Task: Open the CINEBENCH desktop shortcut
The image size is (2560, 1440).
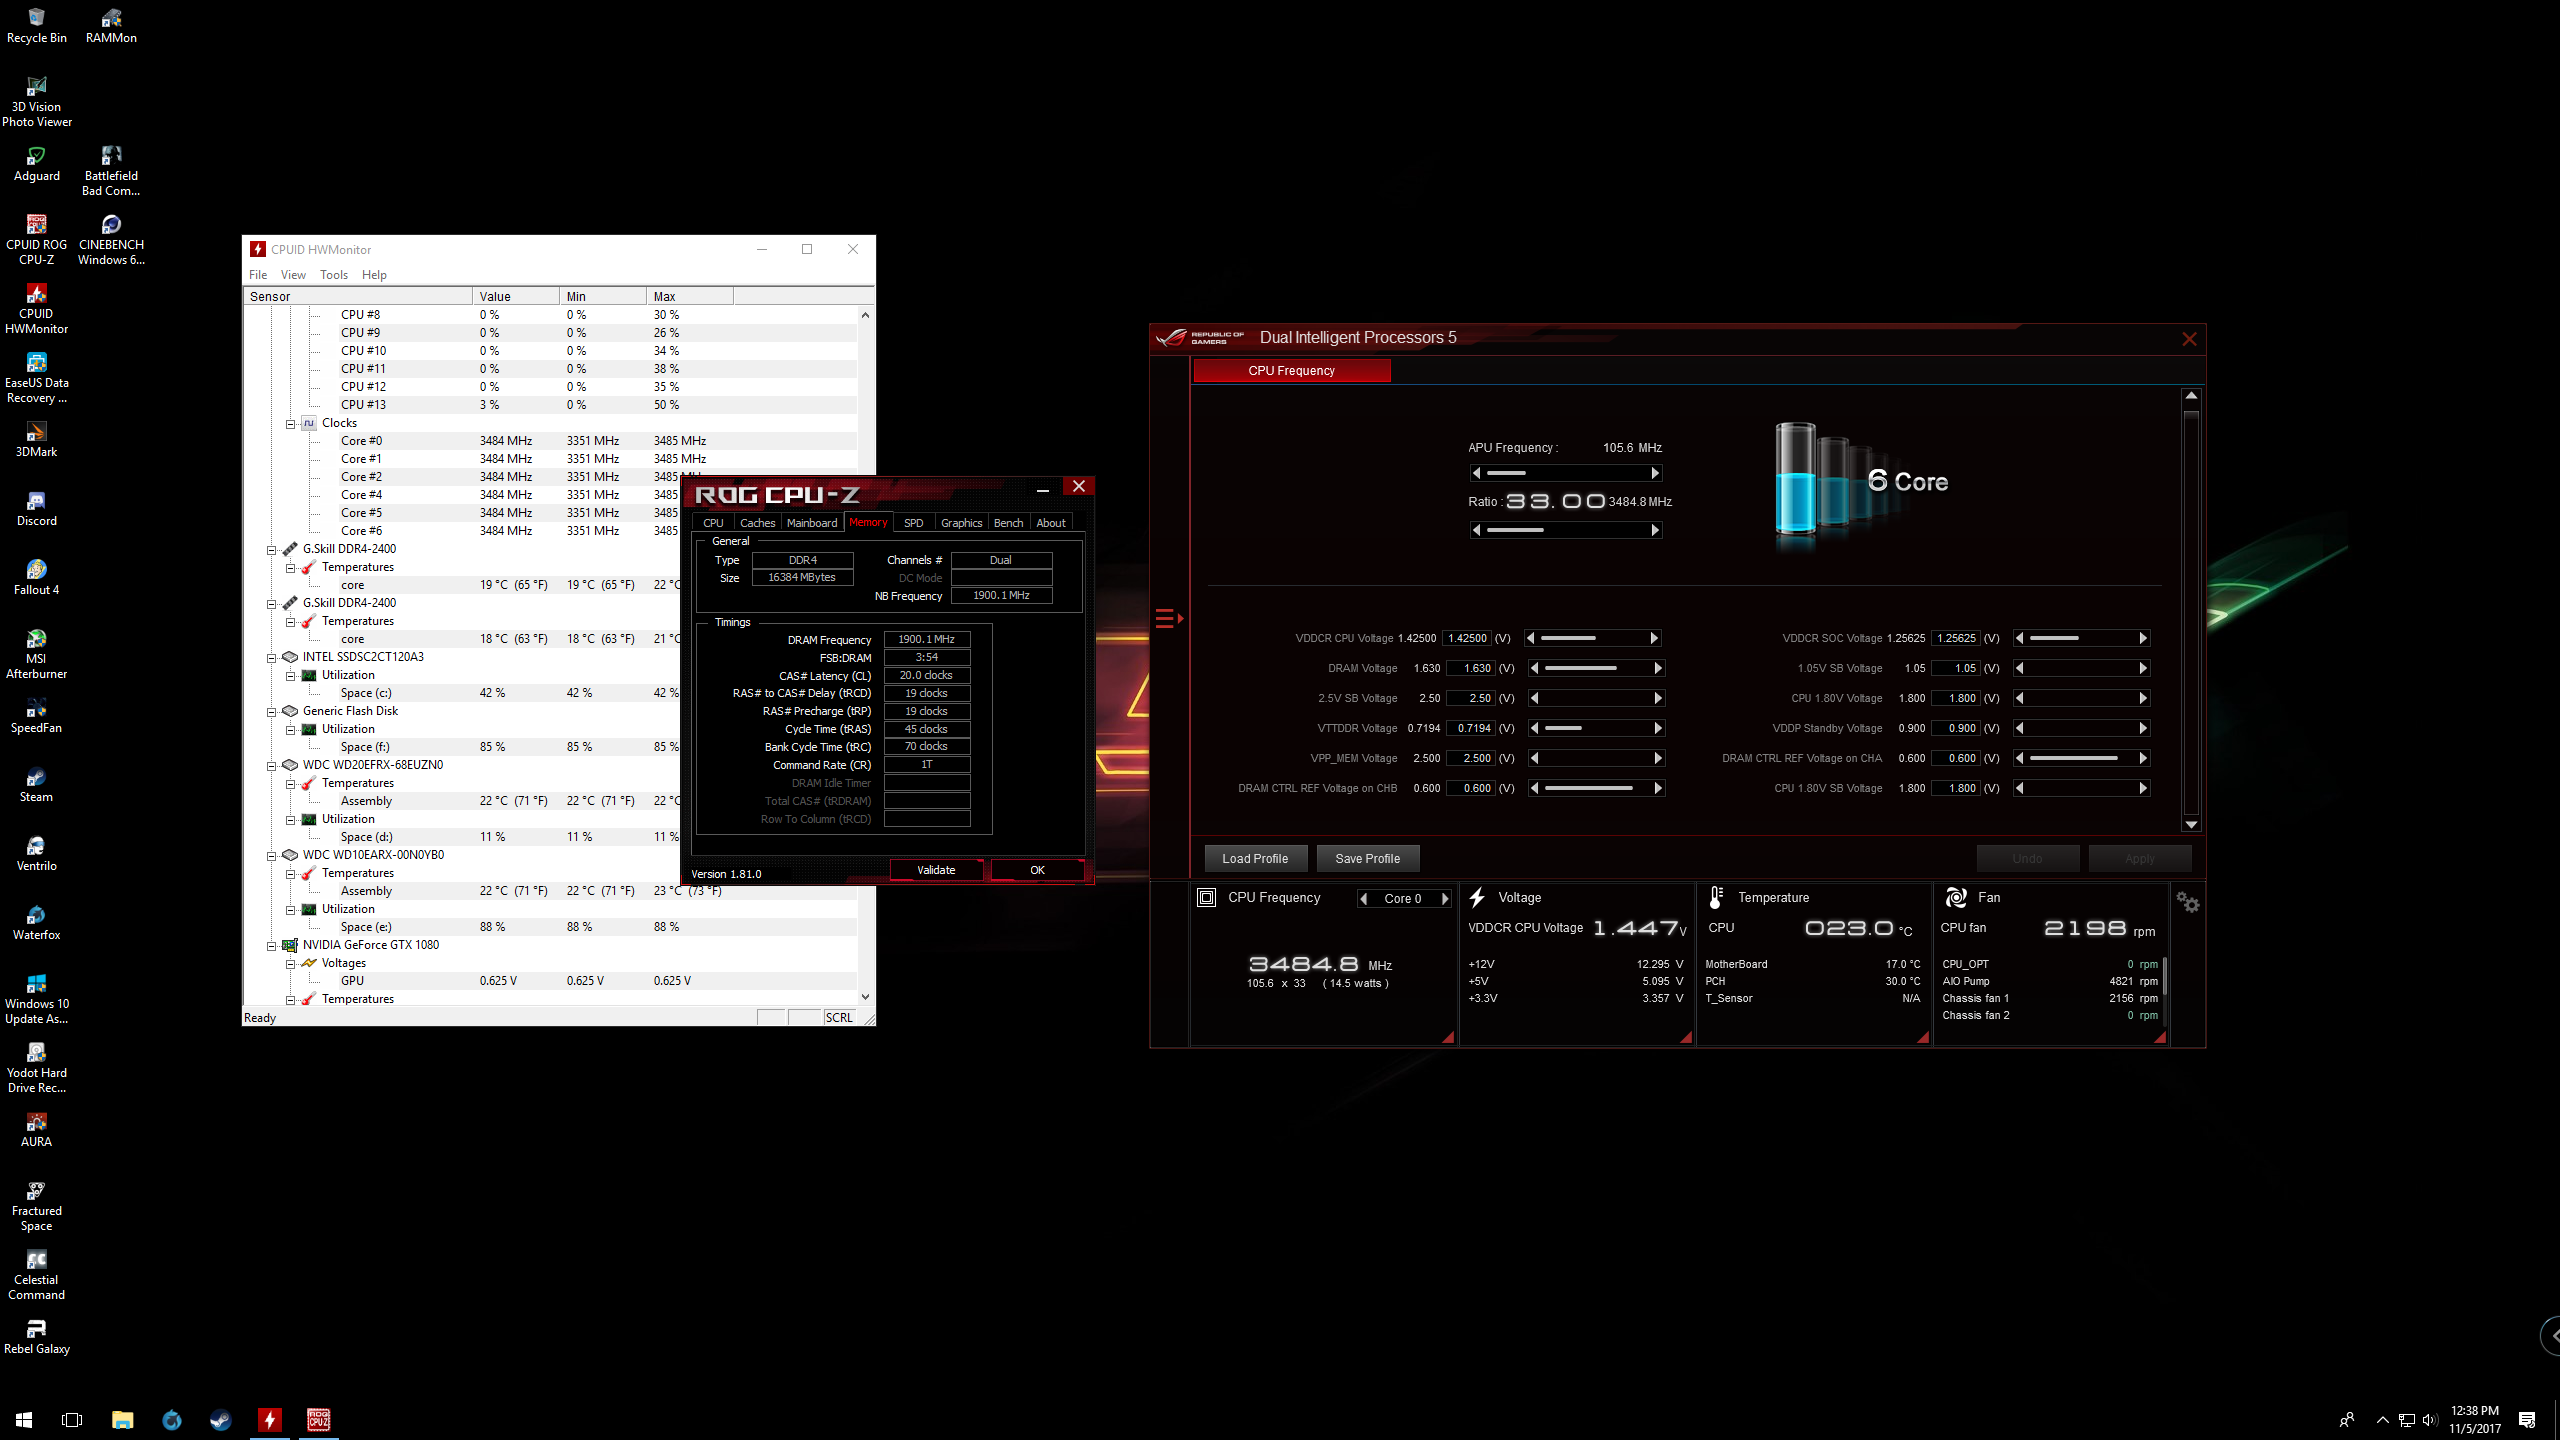Action: (111, 226)
